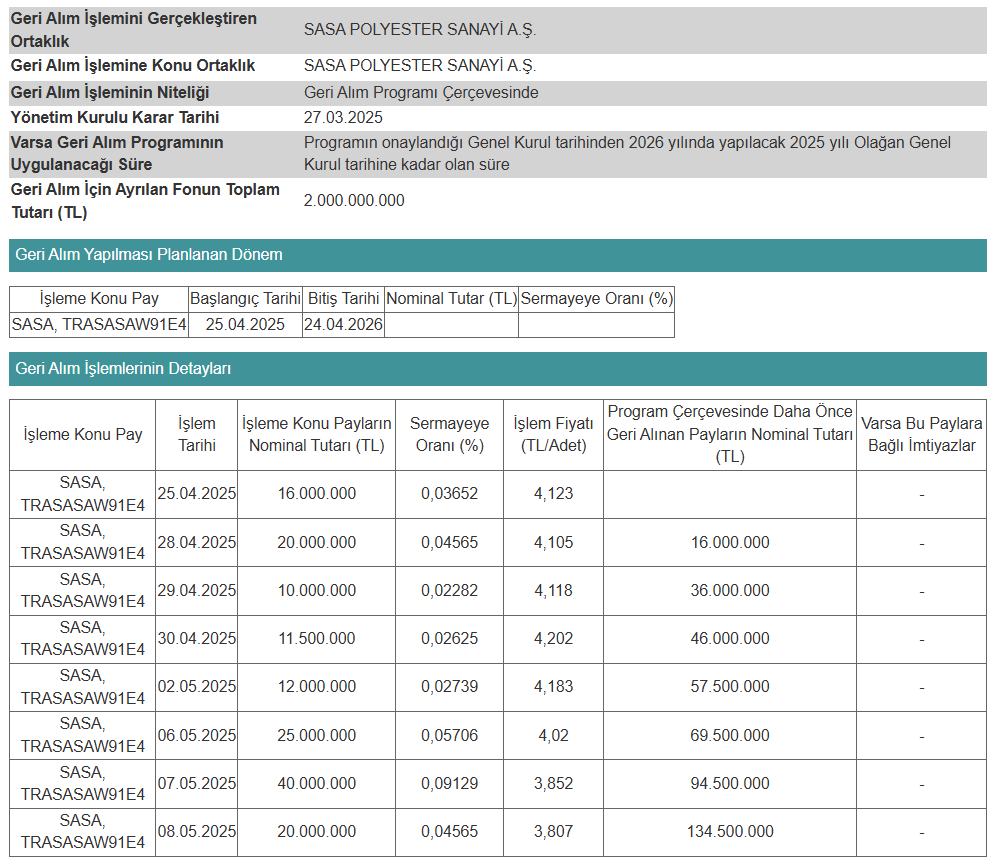Click the price value 4,105
This screenshot has height=863, width=992.
tap(553, 543)
